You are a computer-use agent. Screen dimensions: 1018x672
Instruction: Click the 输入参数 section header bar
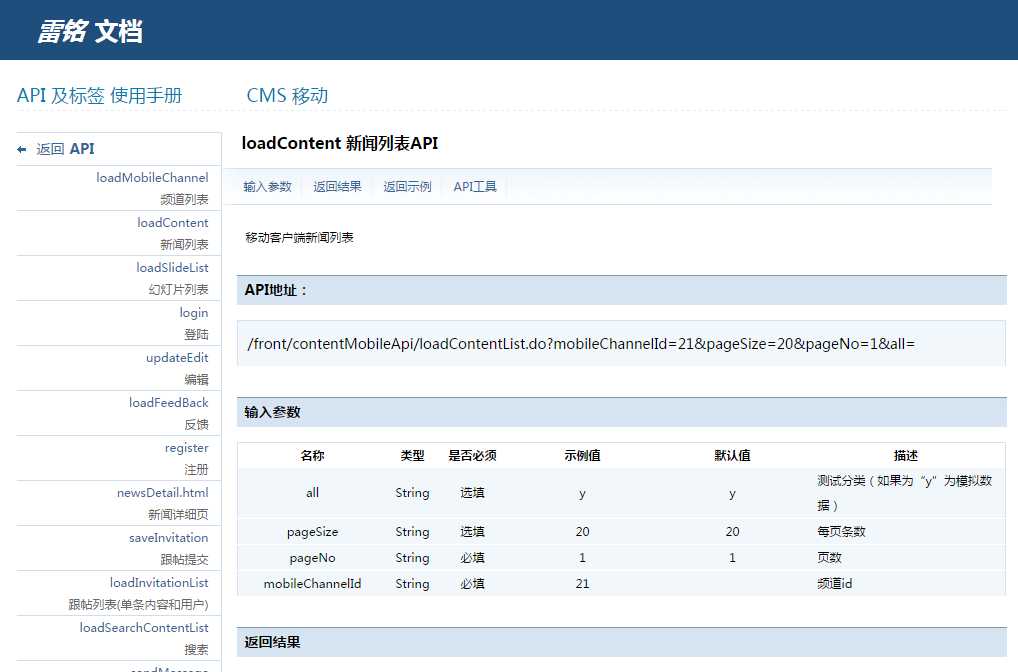coord(621,412)
